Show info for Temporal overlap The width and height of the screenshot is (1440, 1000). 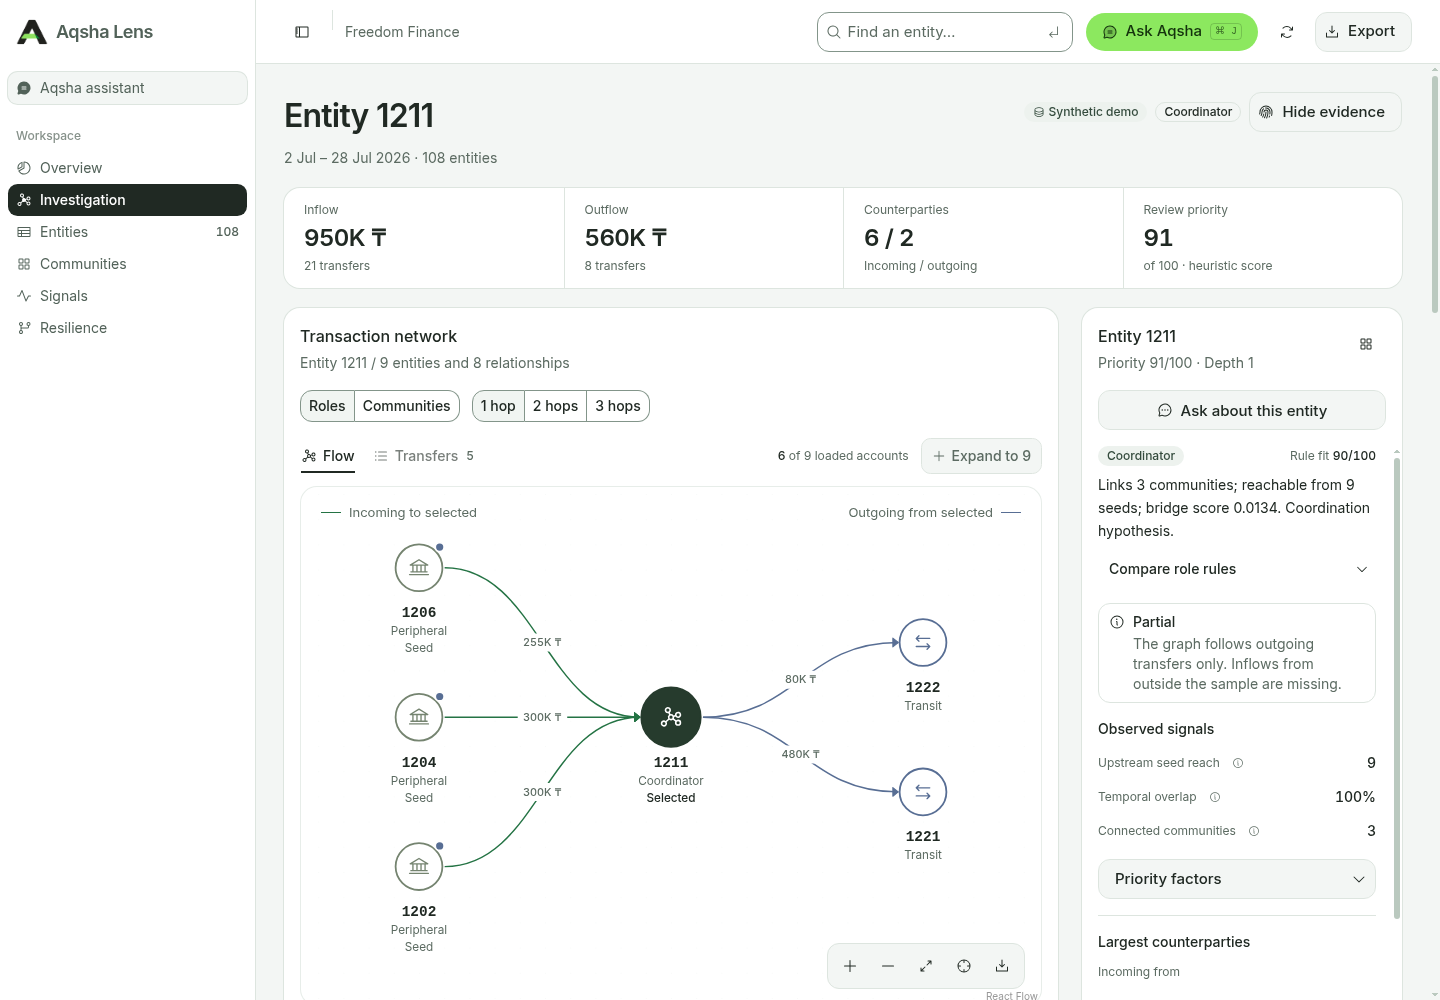1215,797
